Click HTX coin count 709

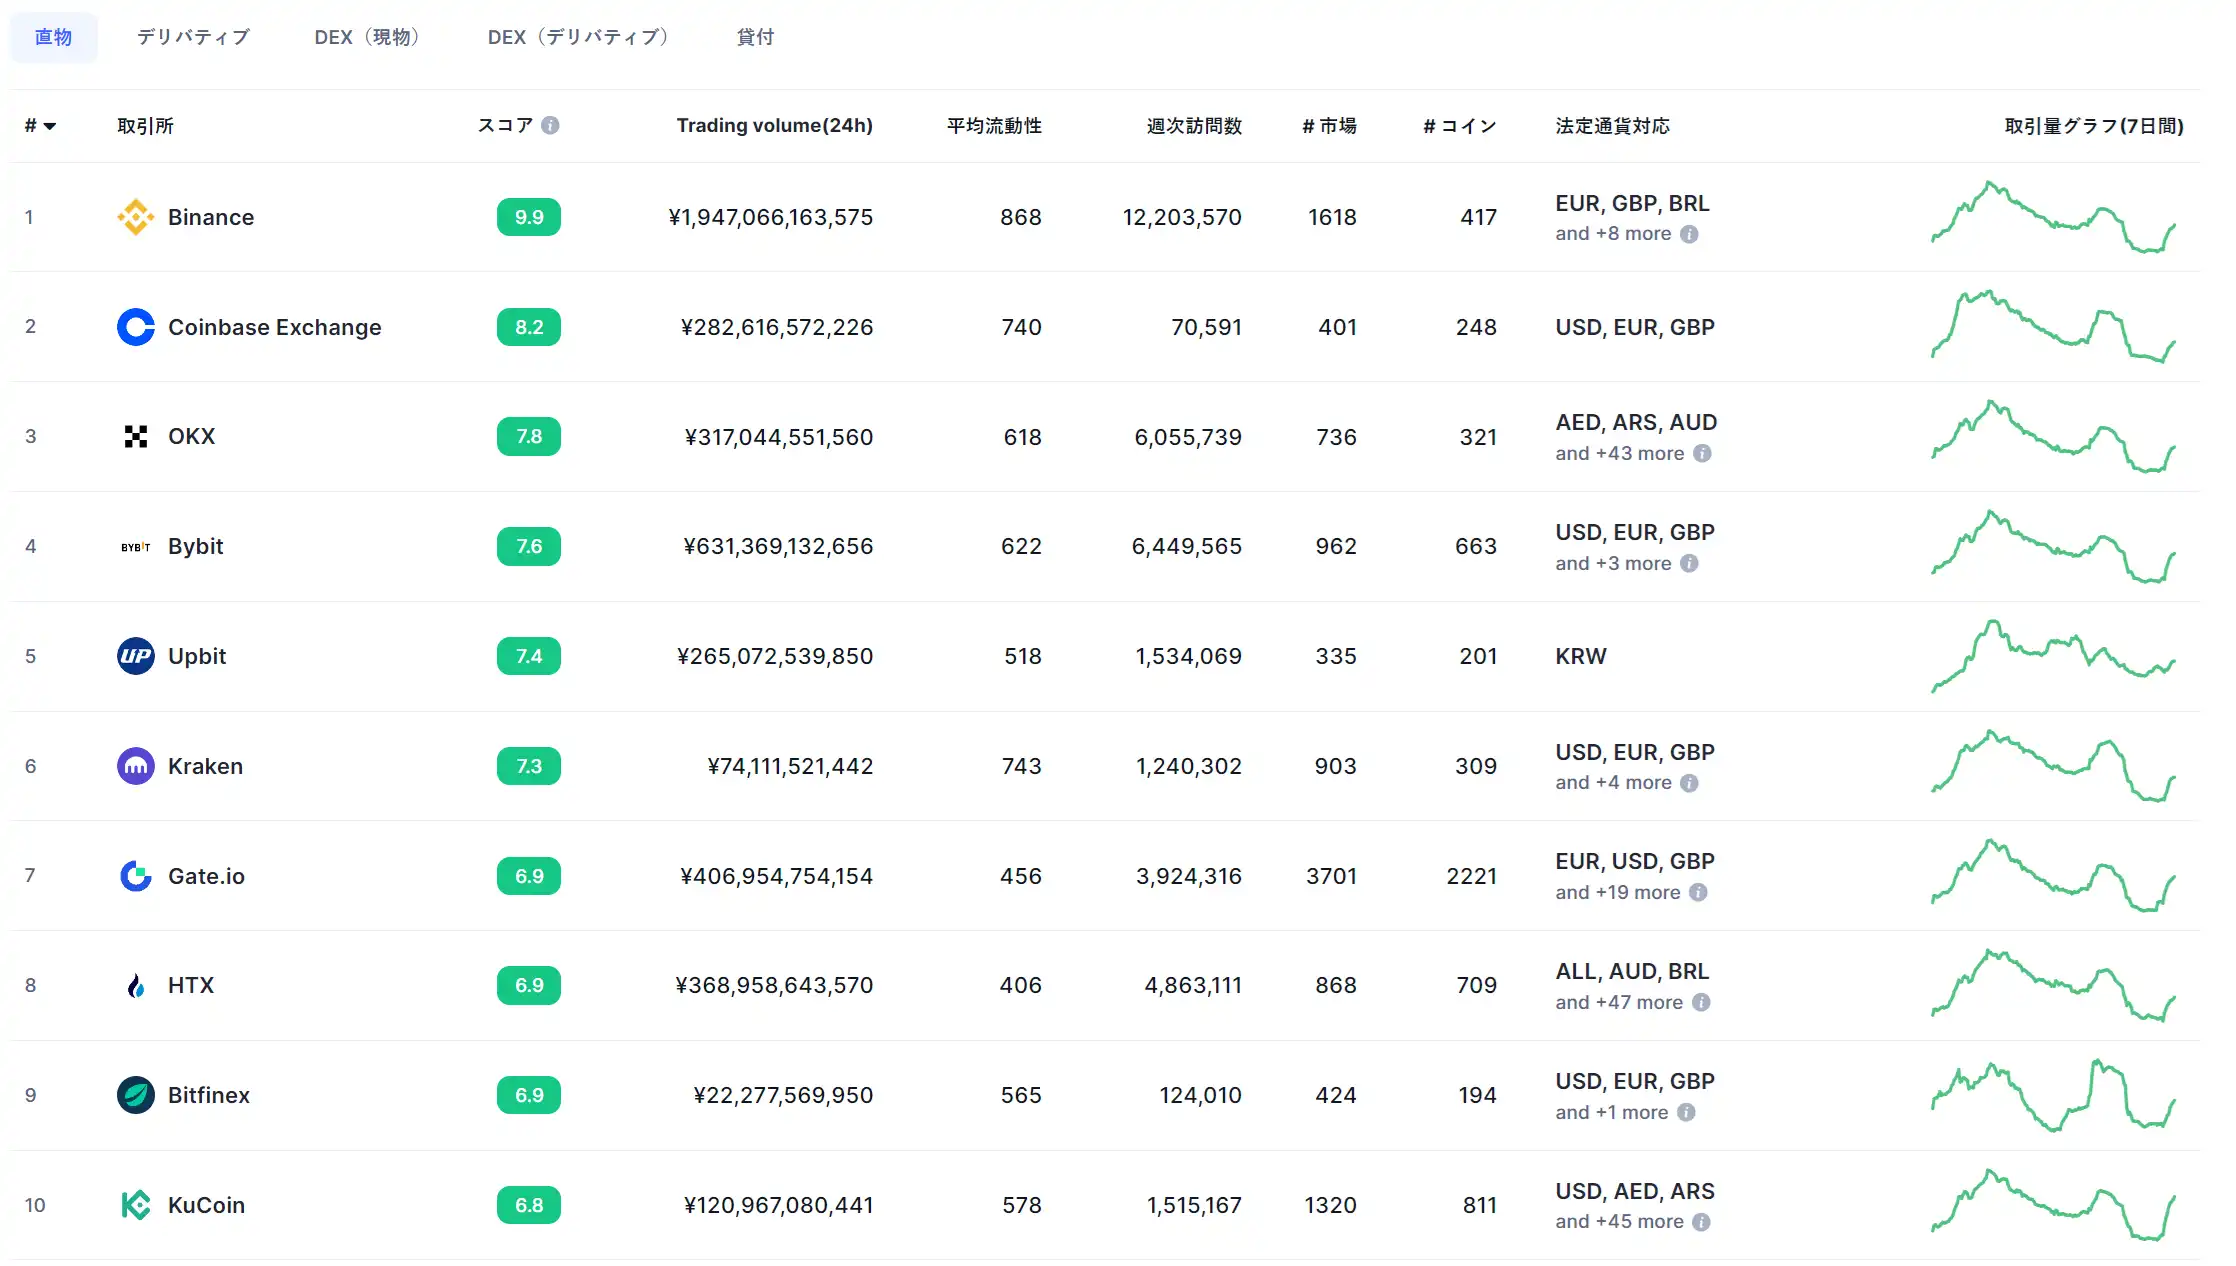point(1476,985)
